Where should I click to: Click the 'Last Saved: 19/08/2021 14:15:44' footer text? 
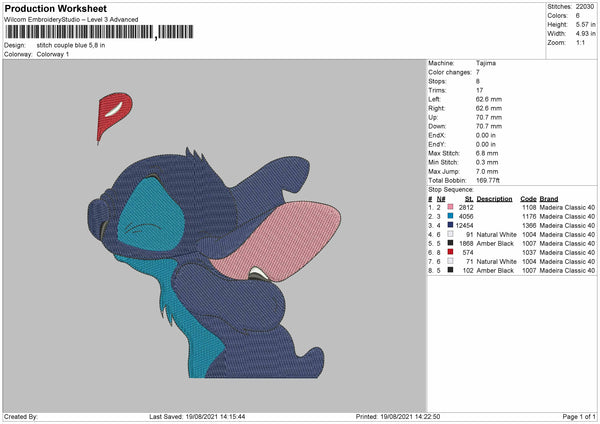(197, 416)
